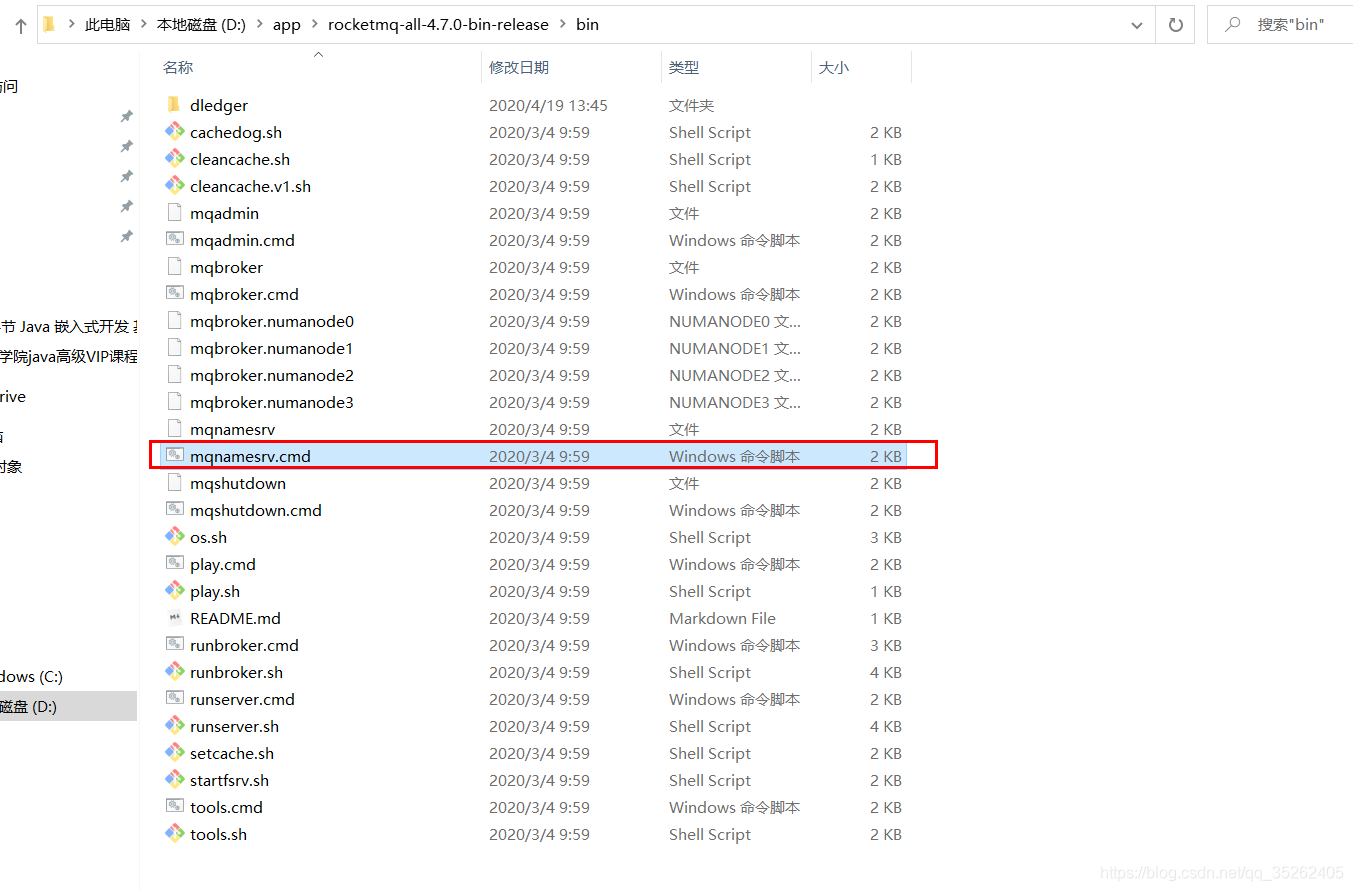This screenshot has width=1353, height=891.
Task: Select the mqshutdown.cmd script icon
Action: pyautogui.click(x=174, y=510)
